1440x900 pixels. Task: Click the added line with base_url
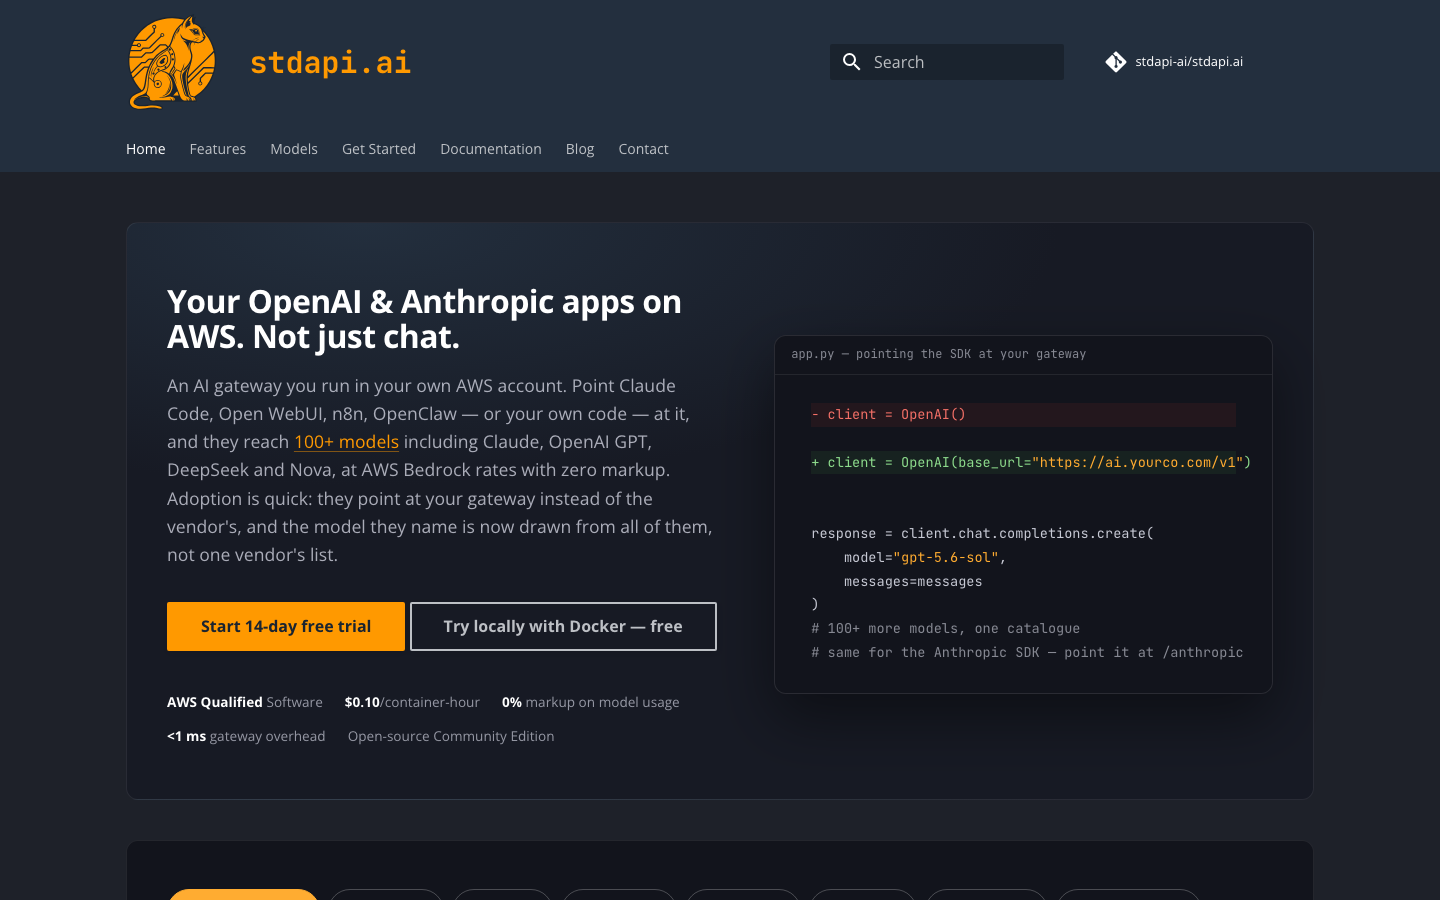pos(1031,463)
